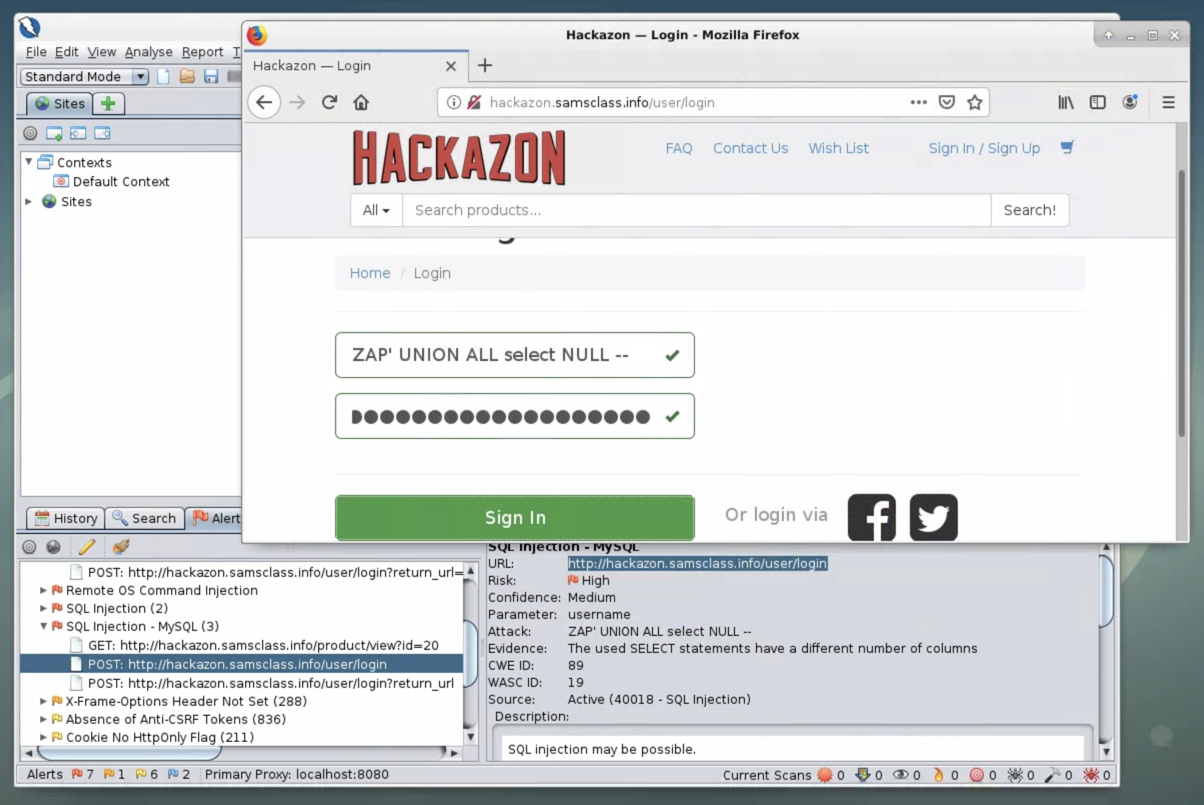Expand X-Frame-Options Header Not Set alert
This screenshot has width=1204, height=805.
pos(43,701)
